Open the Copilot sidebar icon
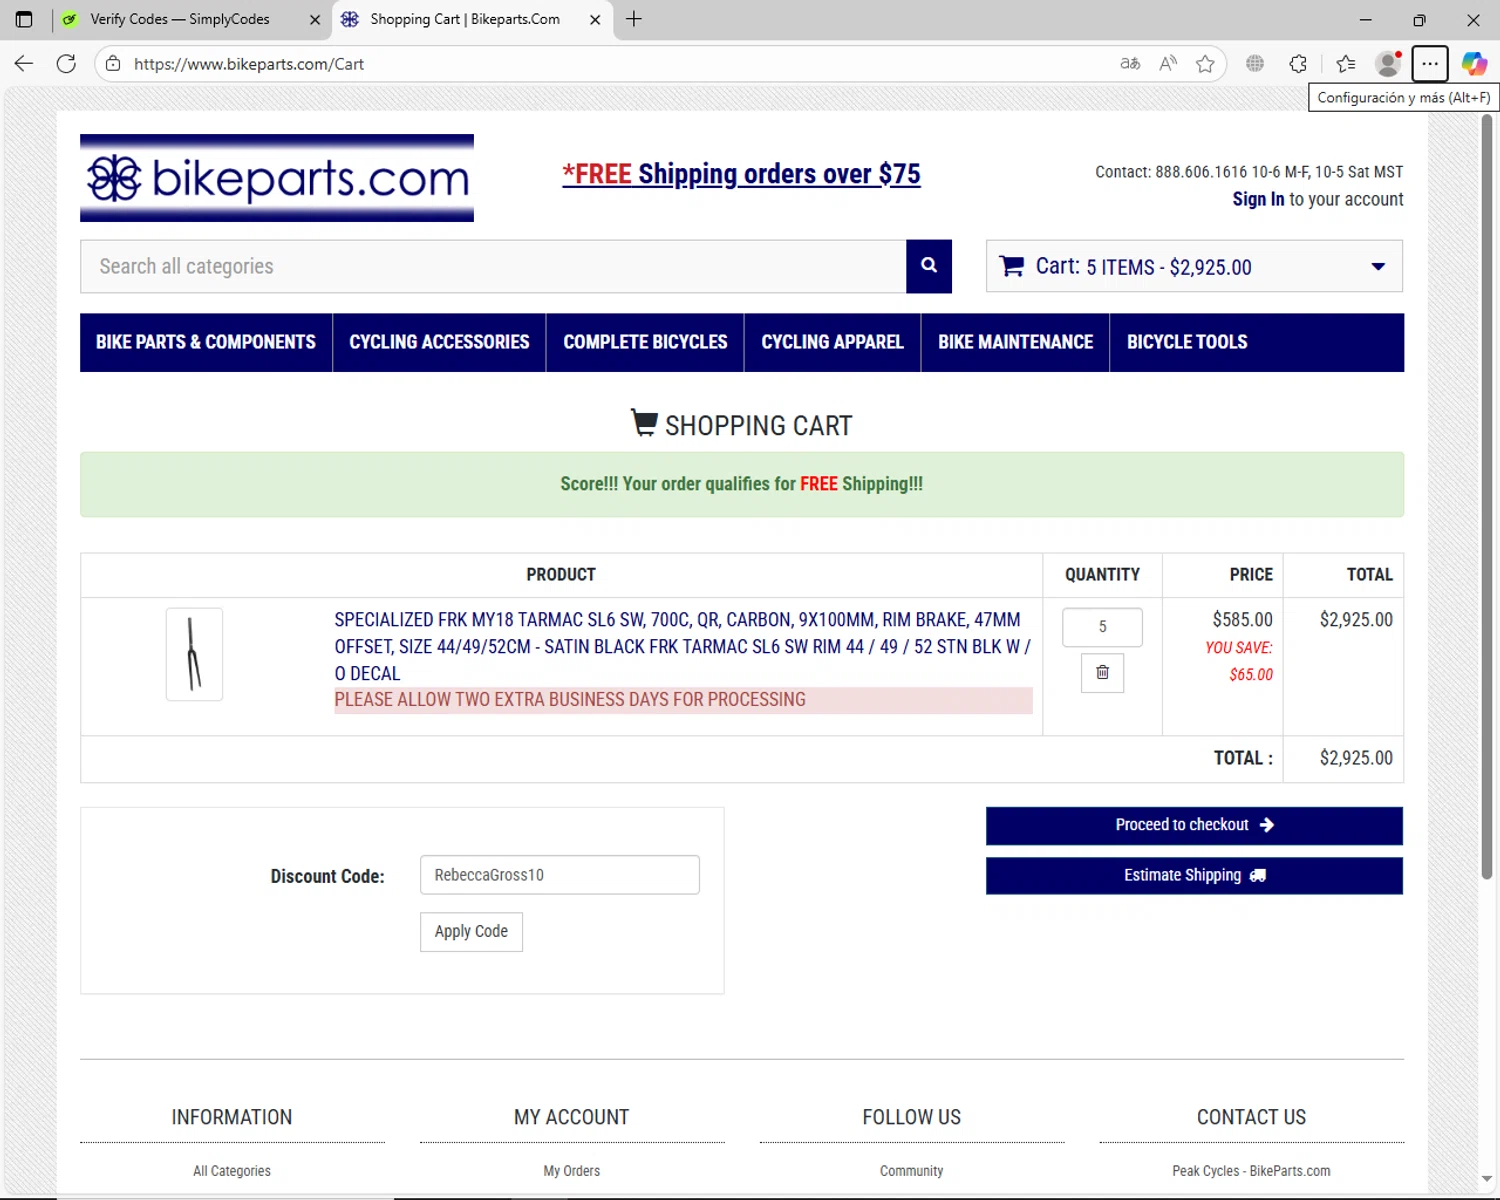The image size is (1500, 1200). point(1474,64)
